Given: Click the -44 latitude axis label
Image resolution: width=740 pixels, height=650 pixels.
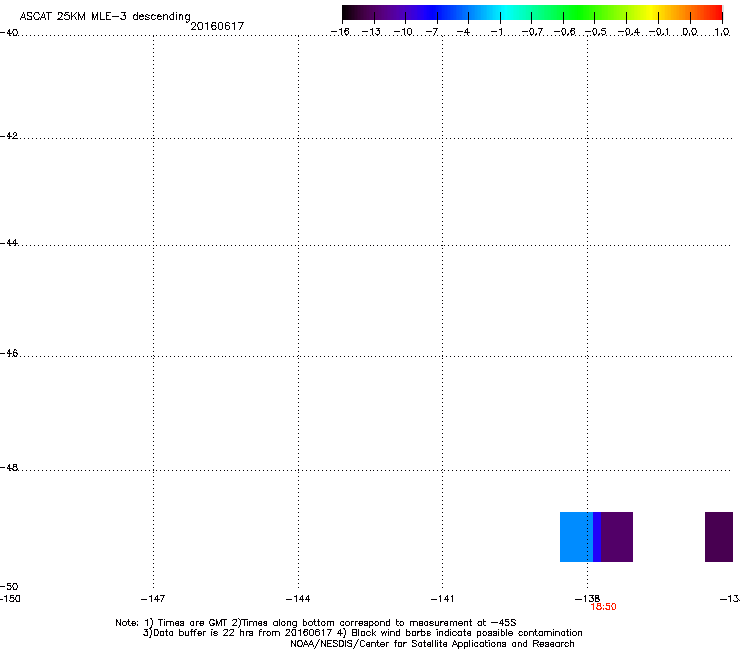Looking at the screenshot, I should coord(9,243).
